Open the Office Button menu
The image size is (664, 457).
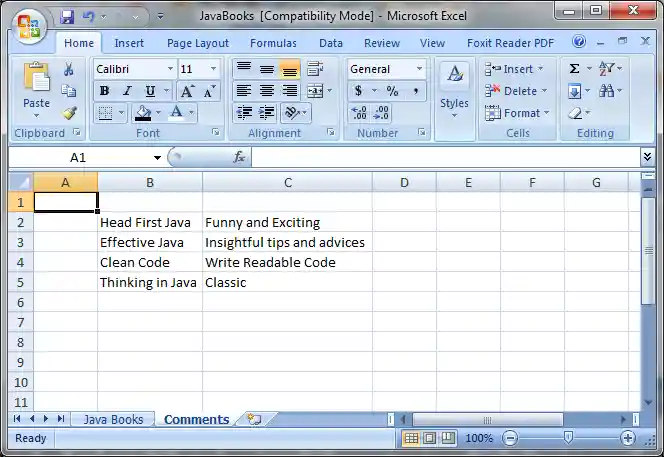click(x=28, y=26)
